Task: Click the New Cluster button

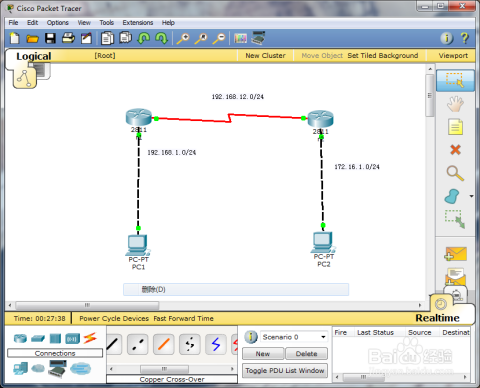Action: [x=265, y=56]
